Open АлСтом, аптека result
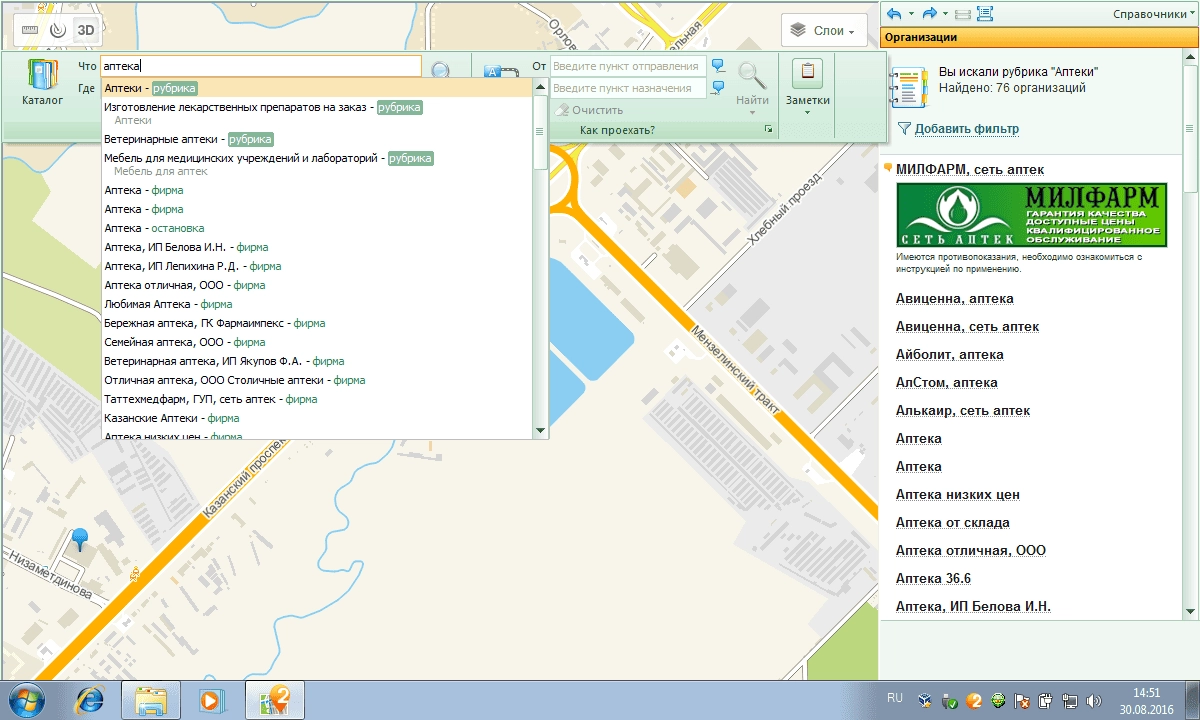This screenshot has height=720, width=1200. [x=947, y=383]
